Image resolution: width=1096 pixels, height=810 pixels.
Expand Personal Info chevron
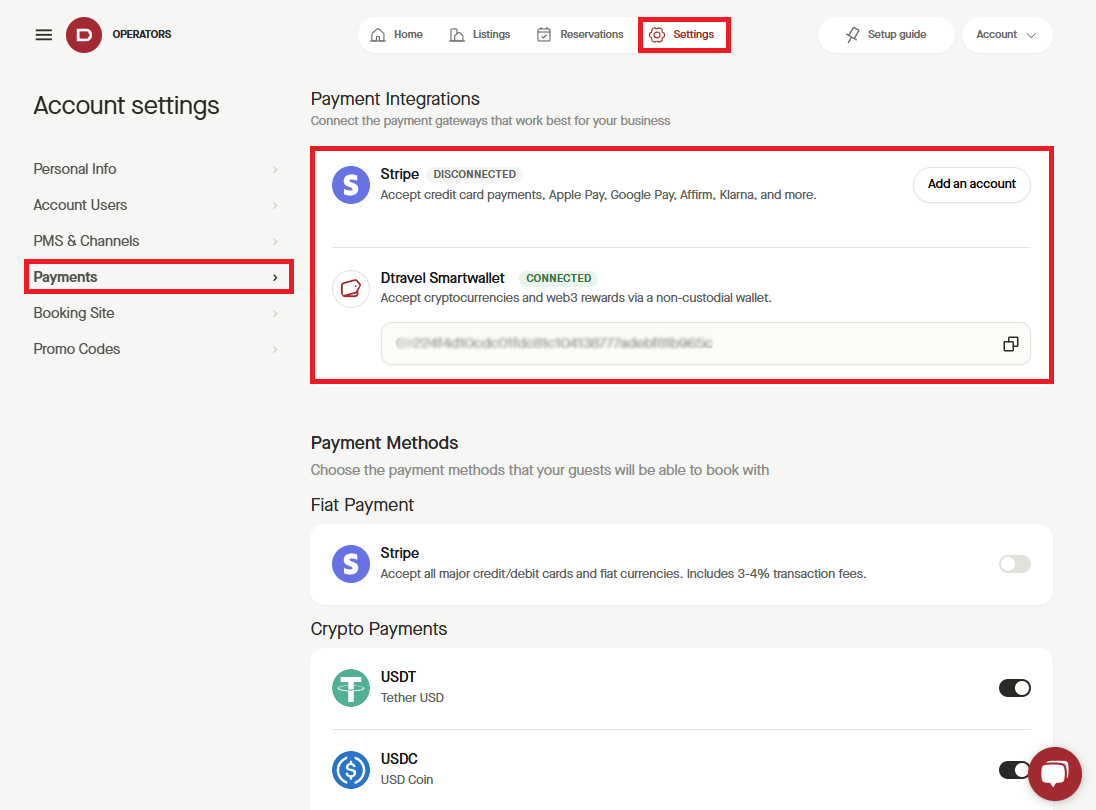pyautogui.click(x=275, y=170)
